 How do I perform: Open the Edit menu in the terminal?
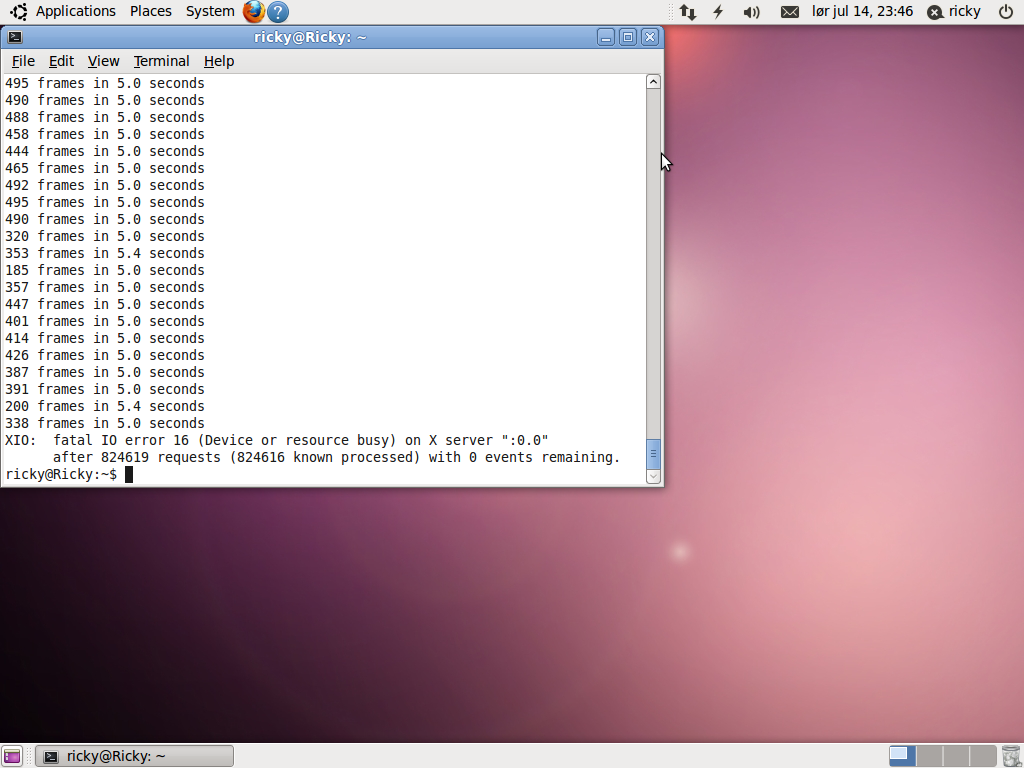pos(61,61)
